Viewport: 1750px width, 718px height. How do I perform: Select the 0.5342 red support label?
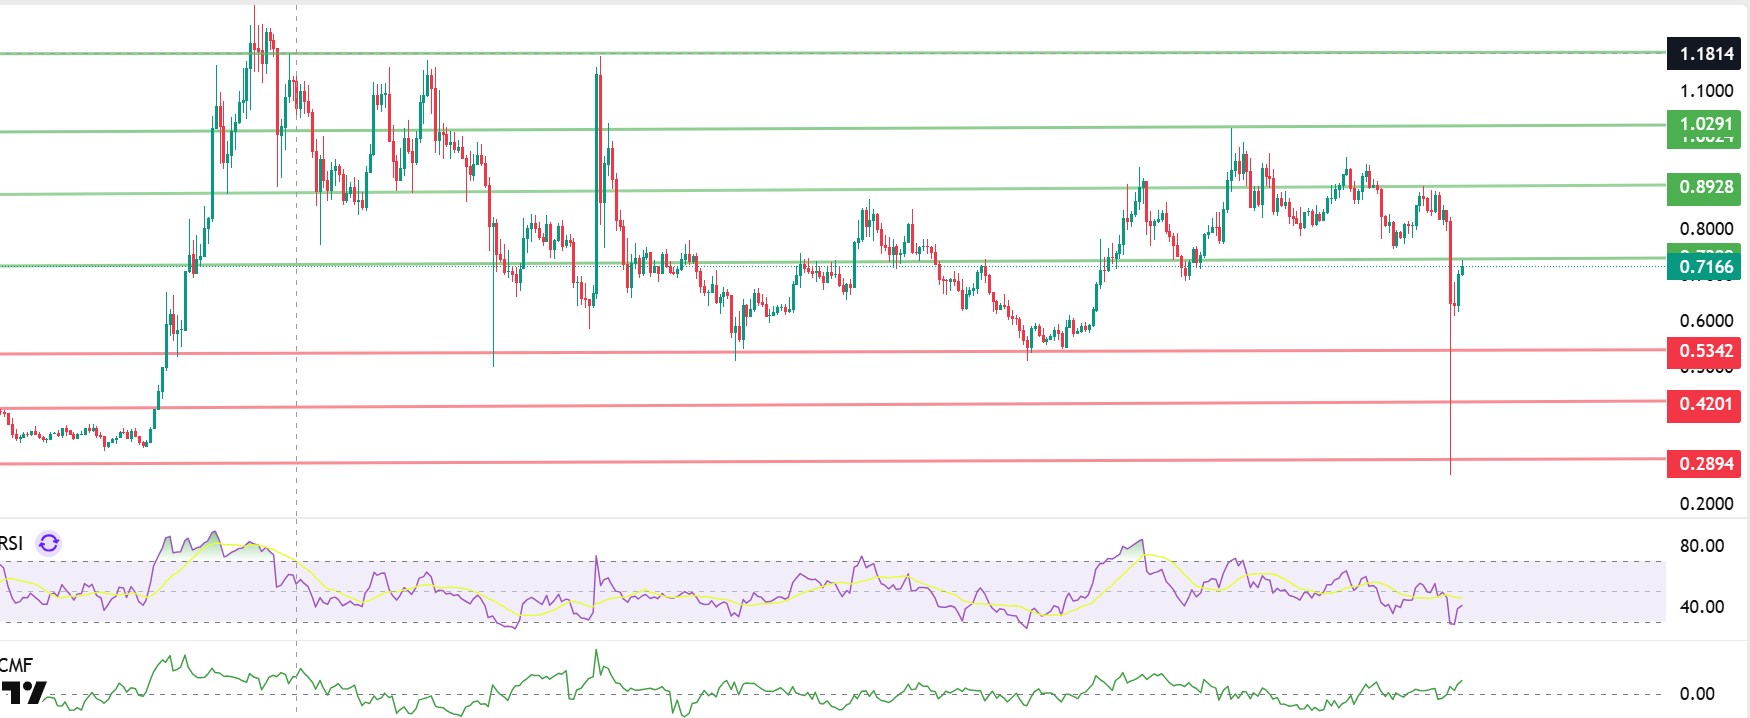(1704, 351)
